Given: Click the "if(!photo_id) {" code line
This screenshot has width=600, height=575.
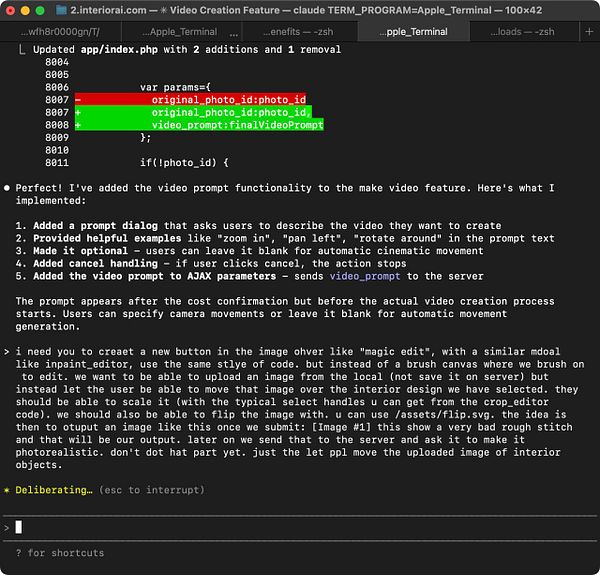Looking at the screenshot, I should (x=184, y=163).
